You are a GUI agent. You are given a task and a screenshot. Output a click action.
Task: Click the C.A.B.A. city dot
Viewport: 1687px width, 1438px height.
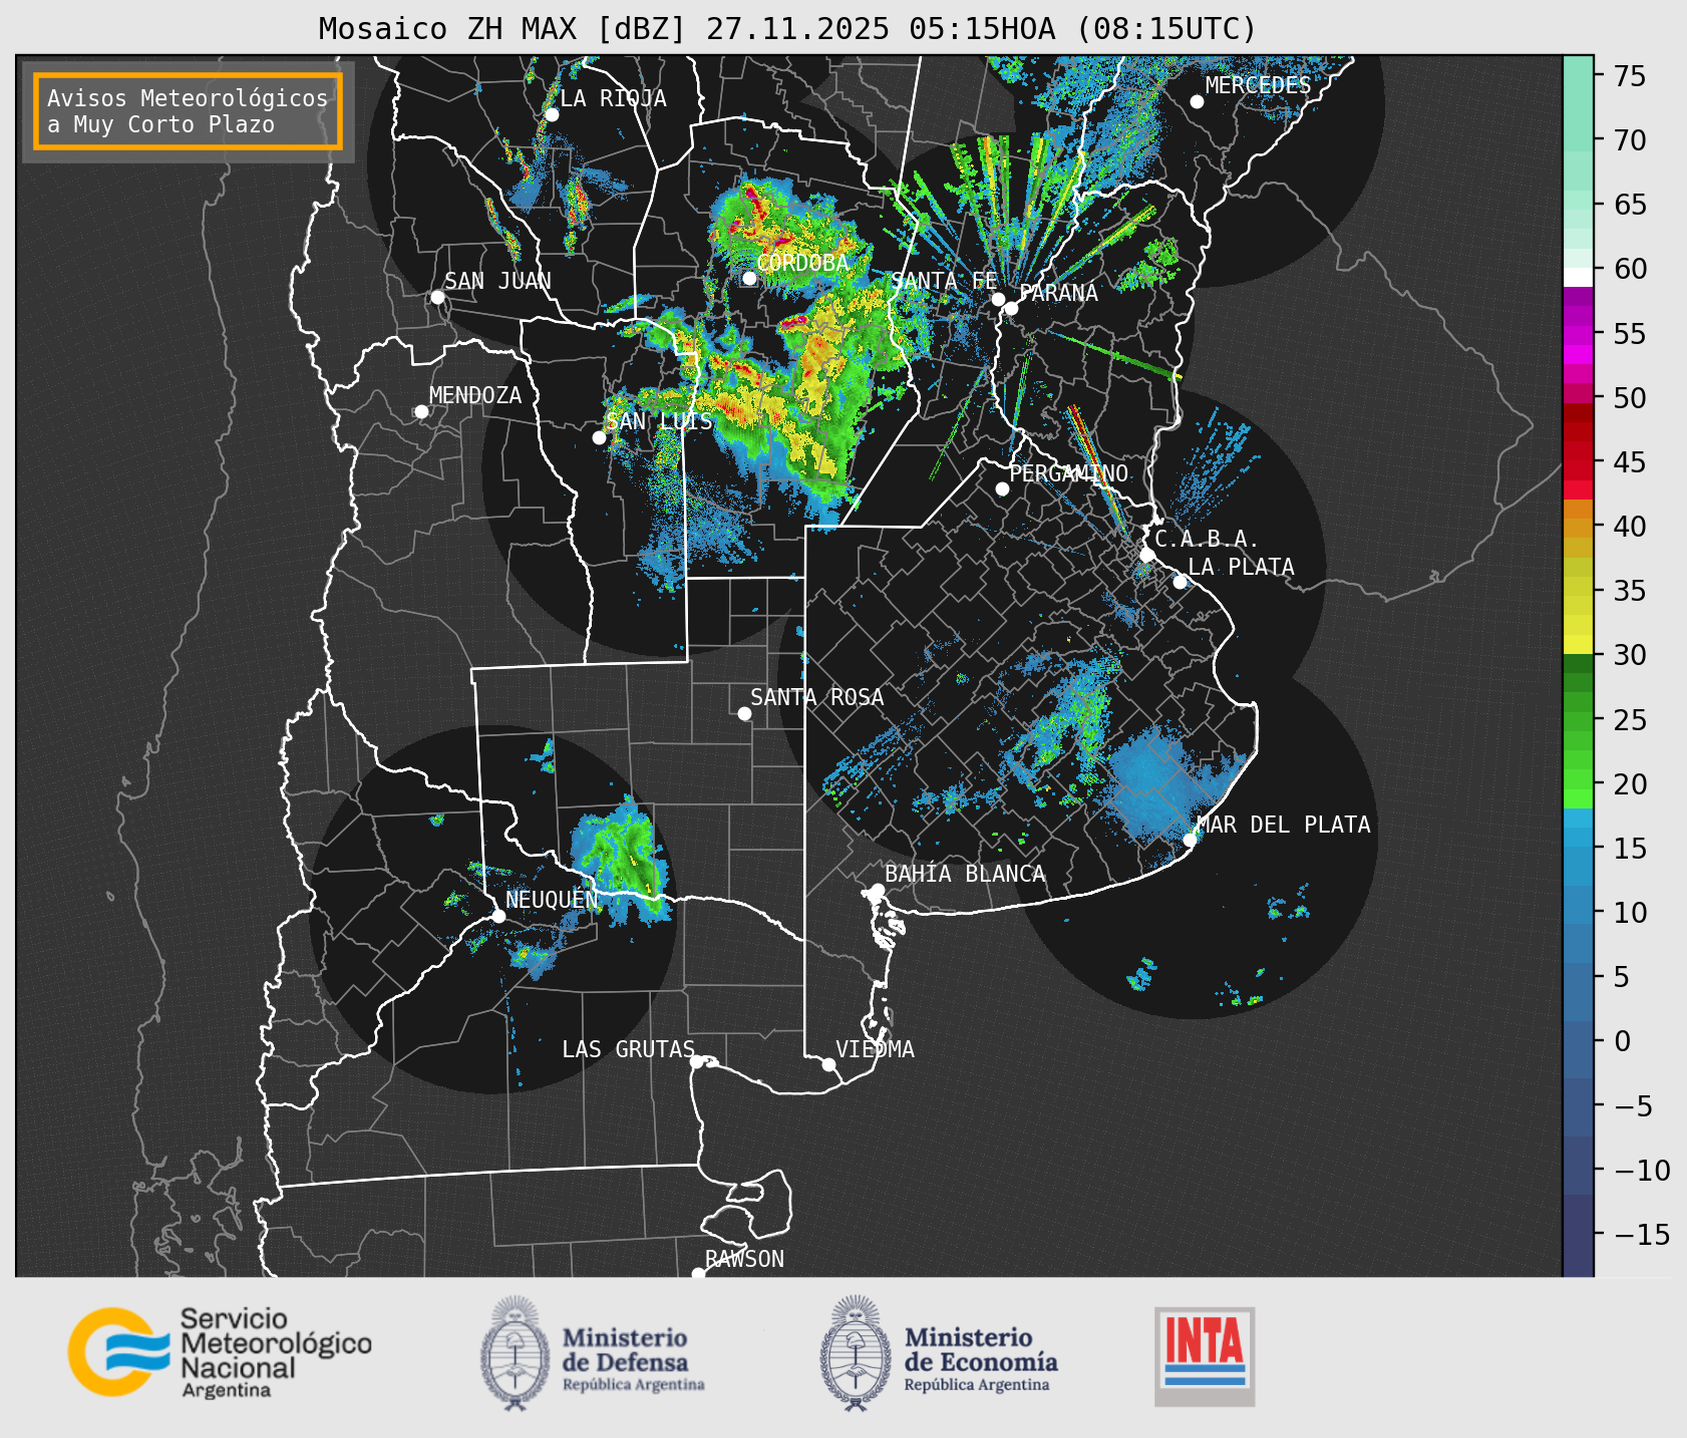tap(1147, 555)
